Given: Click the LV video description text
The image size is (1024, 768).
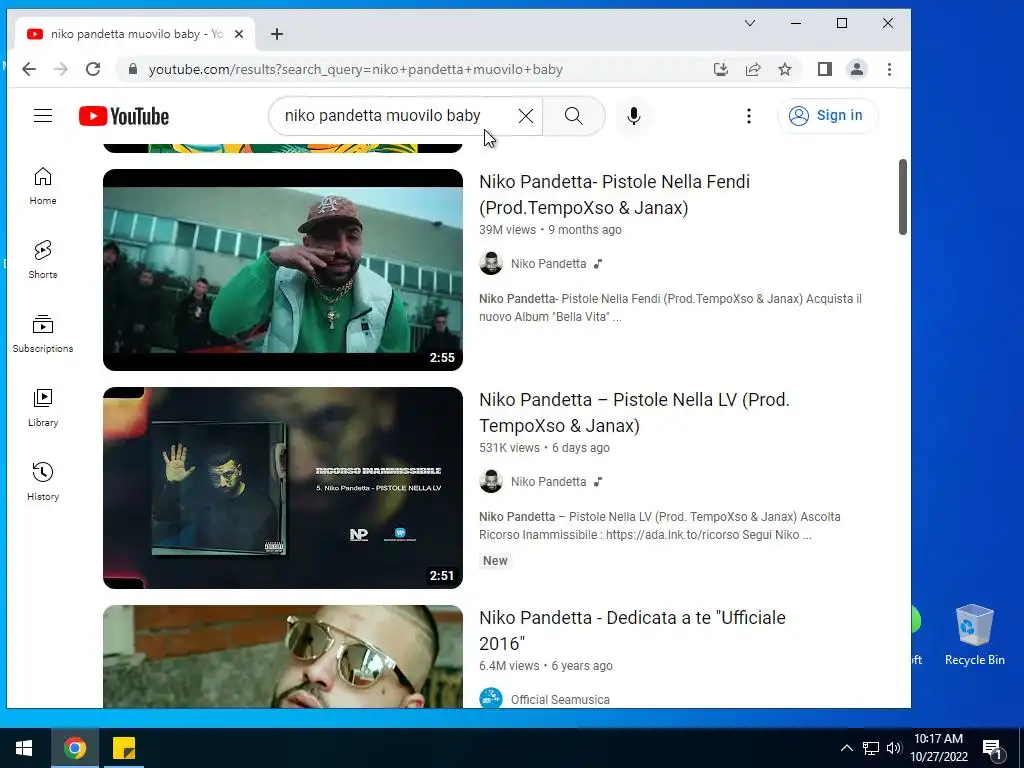Looking at the screenshot, I should tap(660, 526).
